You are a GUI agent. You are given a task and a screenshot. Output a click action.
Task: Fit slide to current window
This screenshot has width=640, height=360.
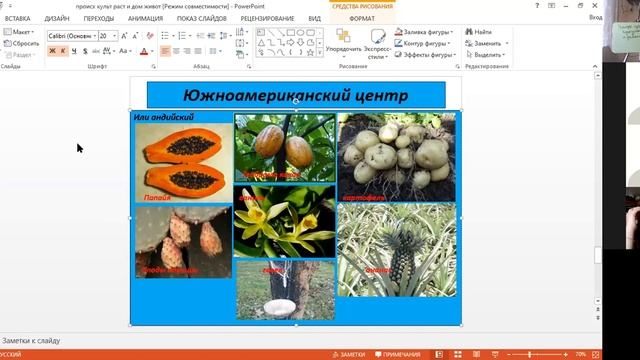(596, 354)
